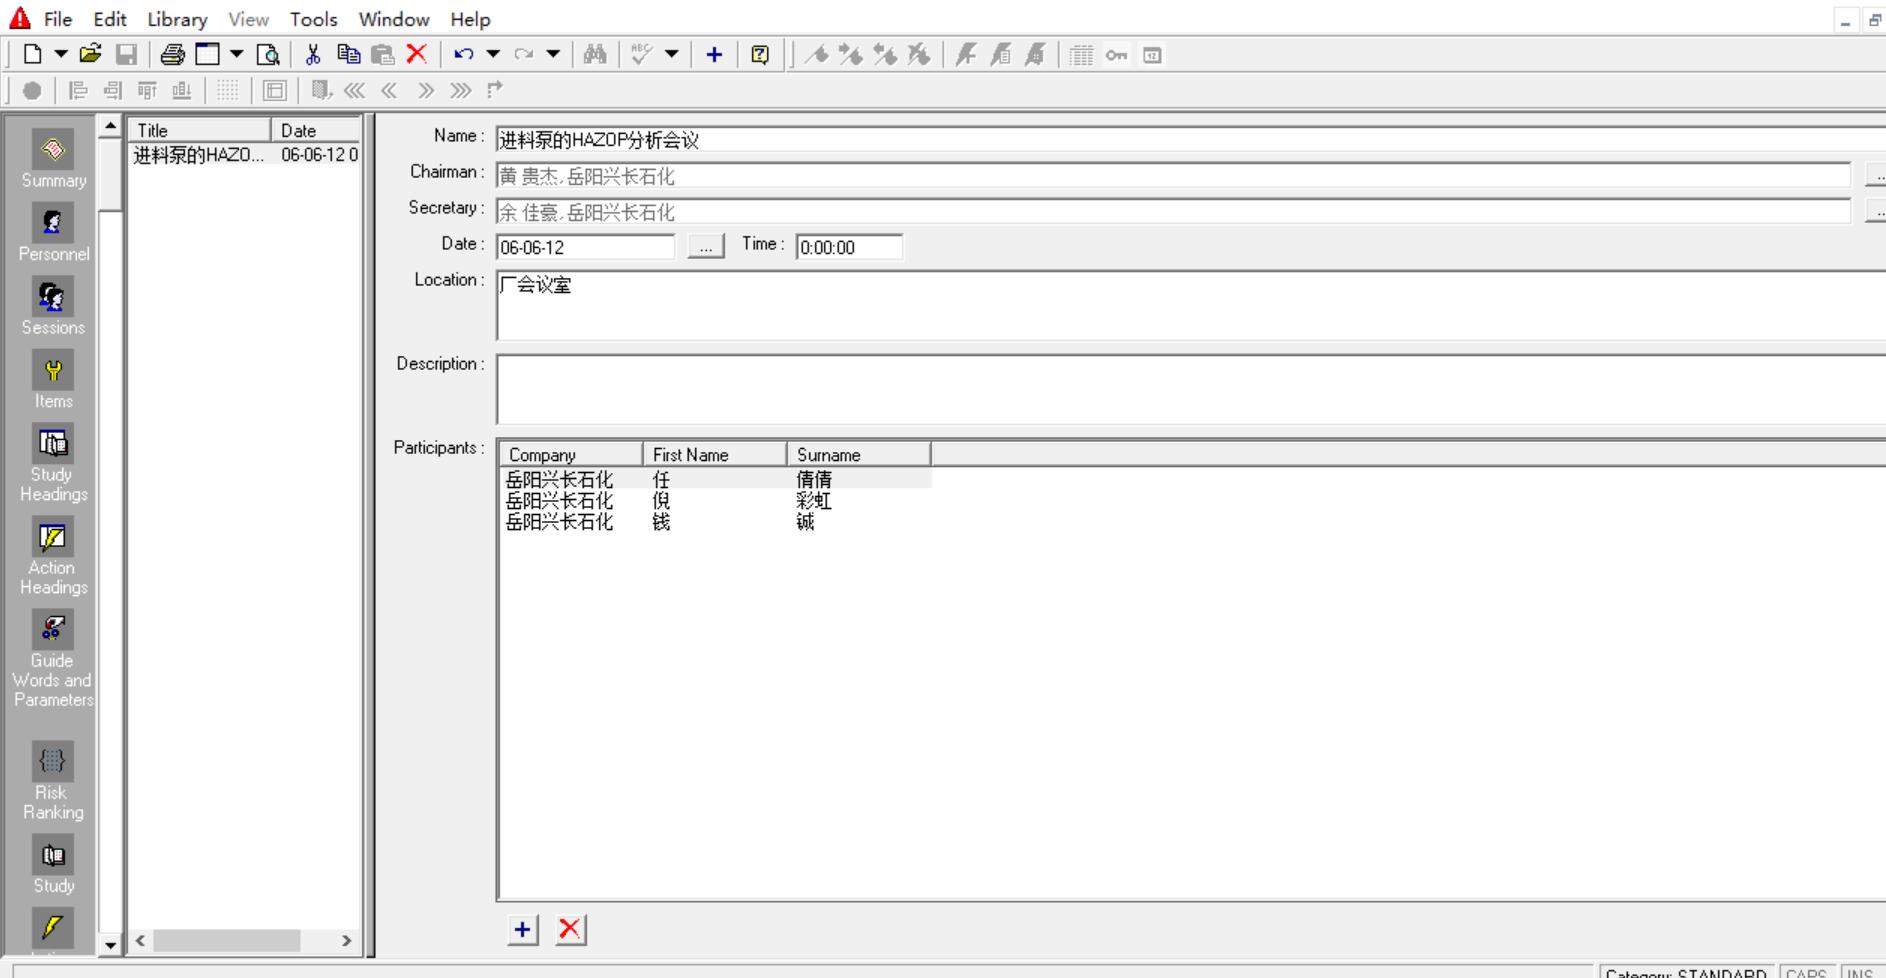Click the Location text box
The width and height of the screenshot is (1886, 978).
1191,306
